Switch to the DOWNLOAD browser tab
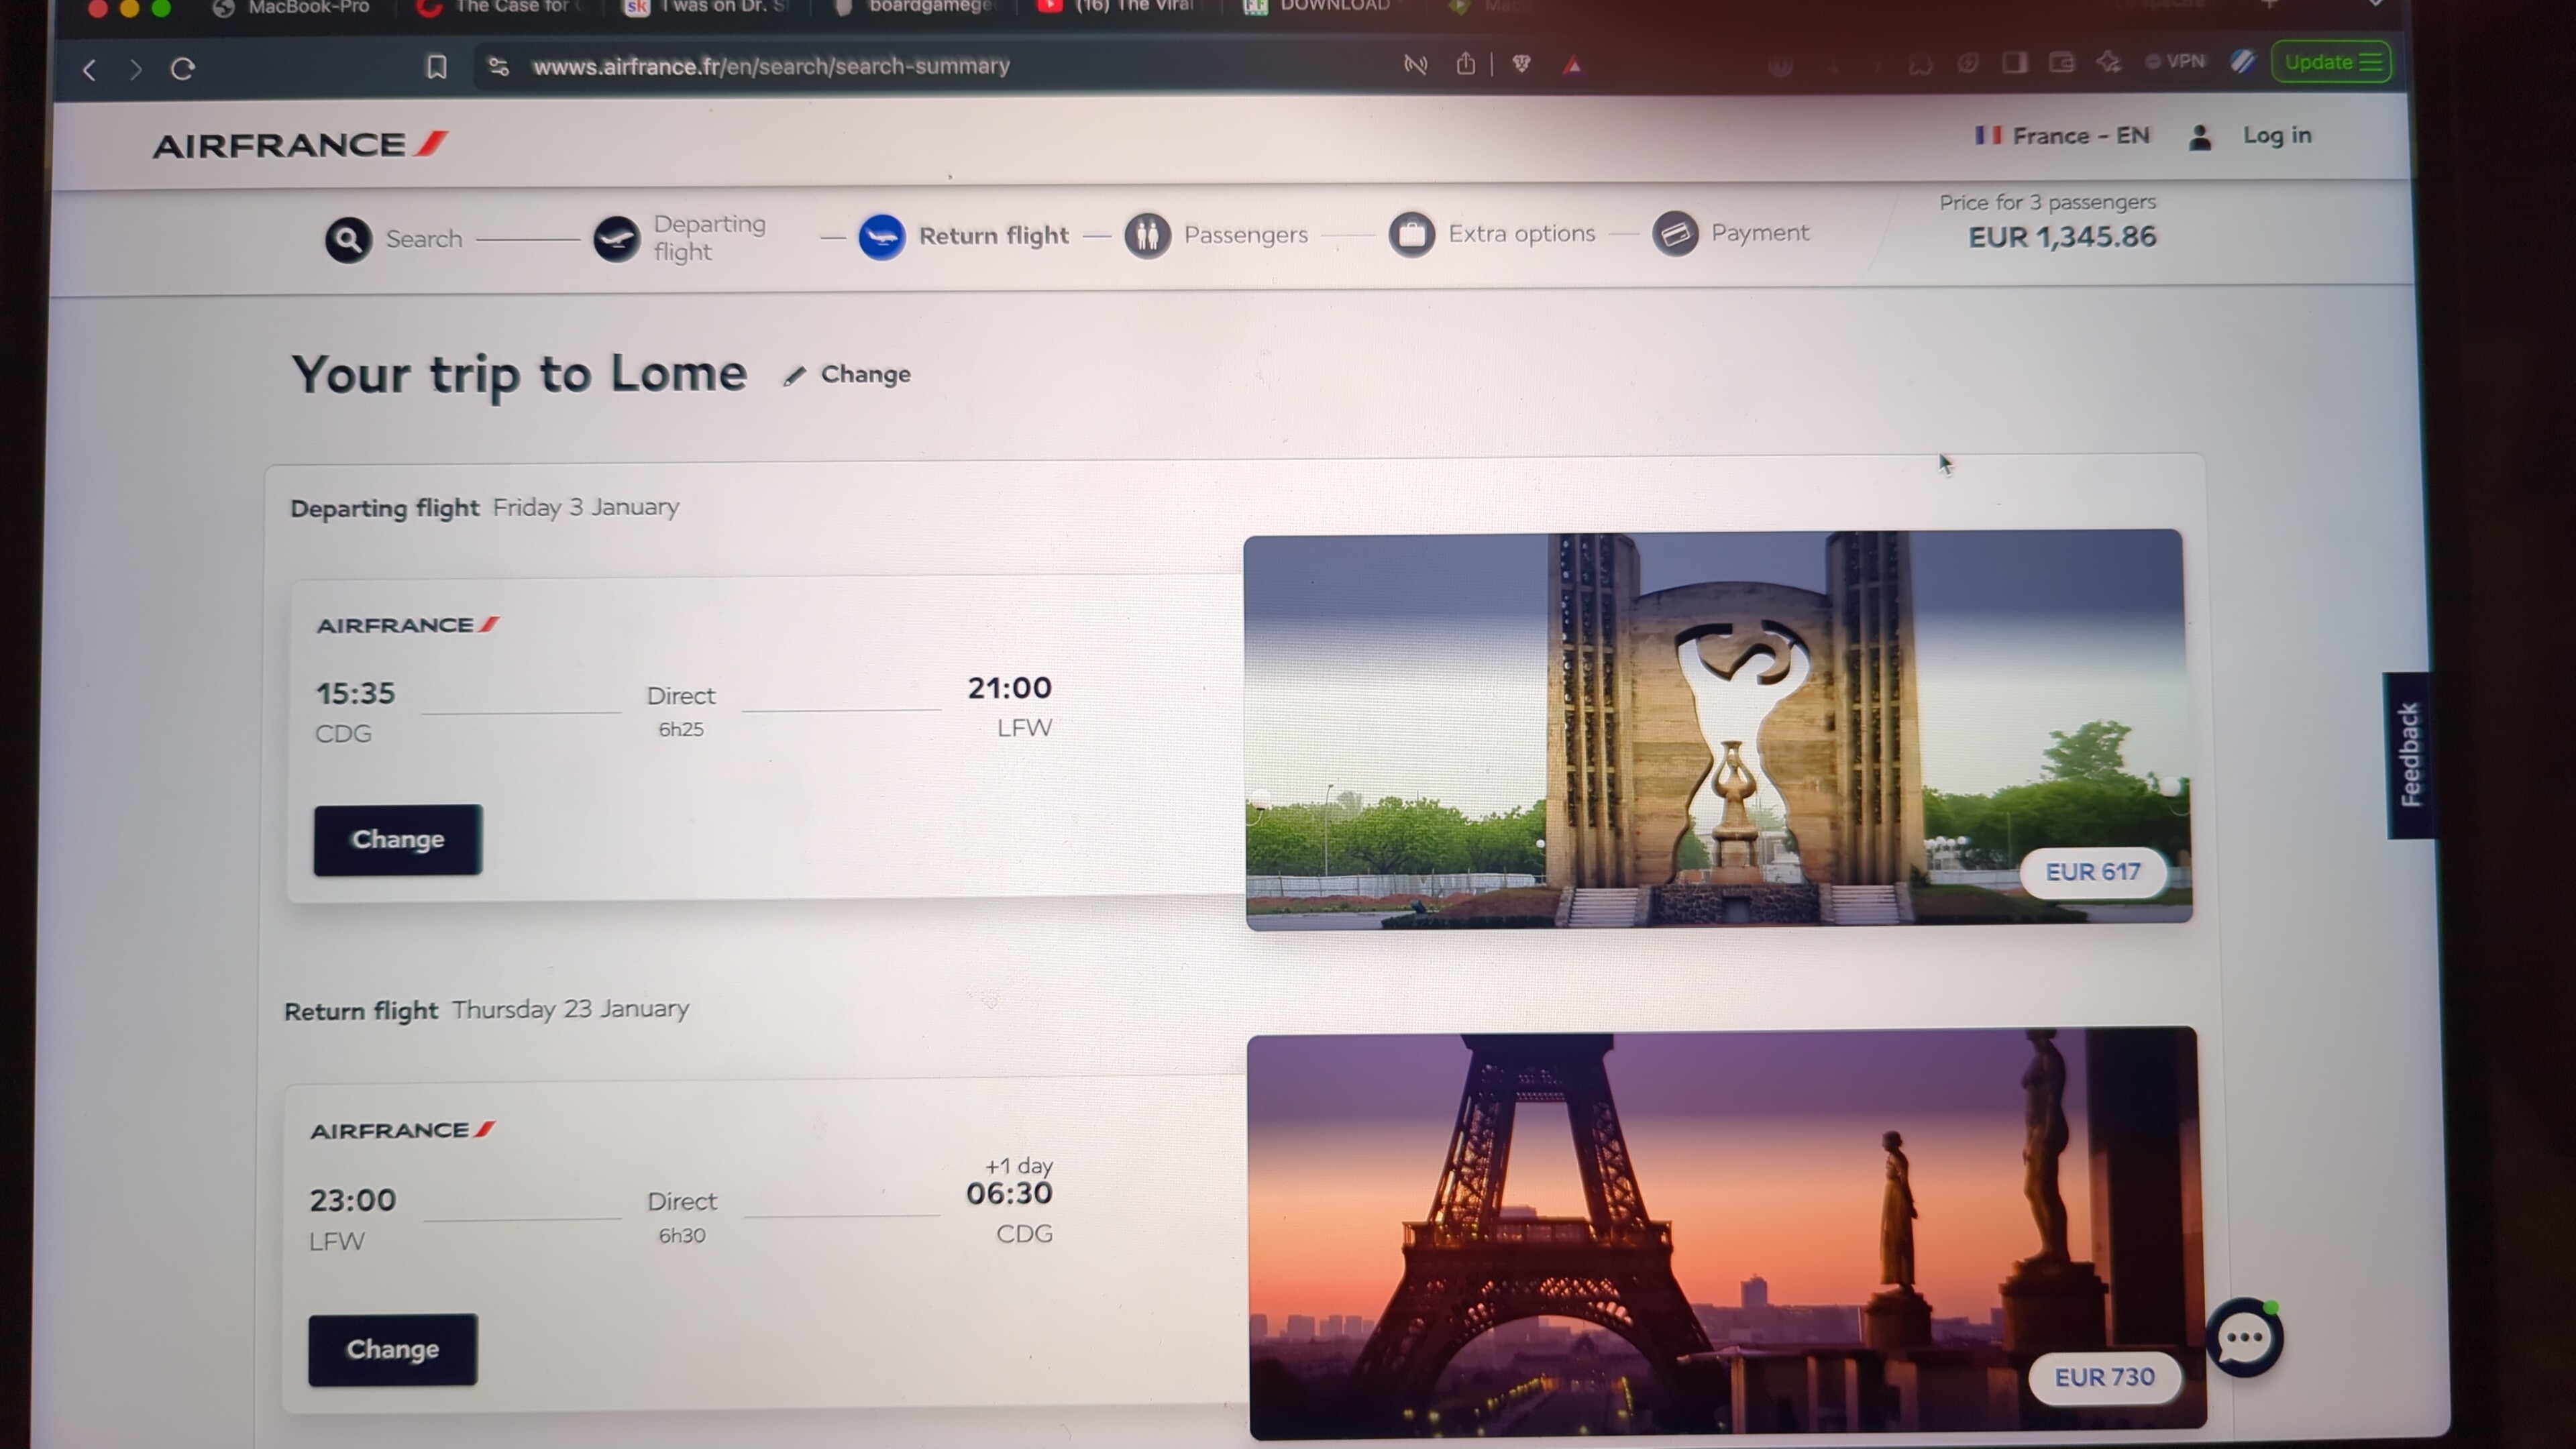 click(1330, 7)
